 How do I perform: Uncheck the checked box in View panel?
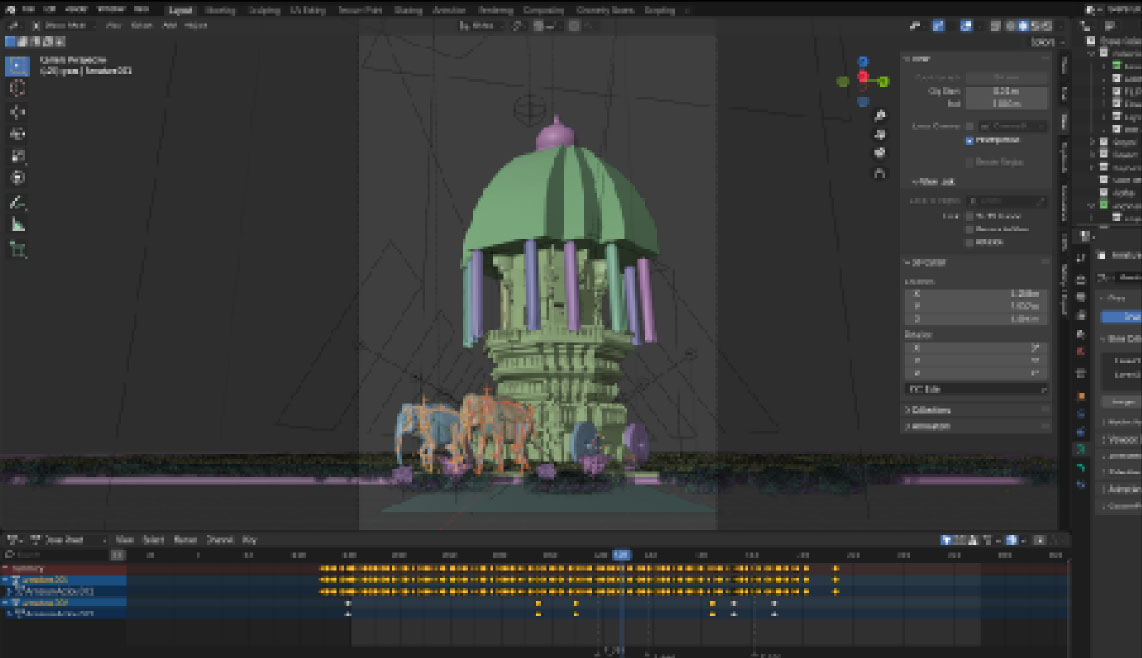[969, 141]
